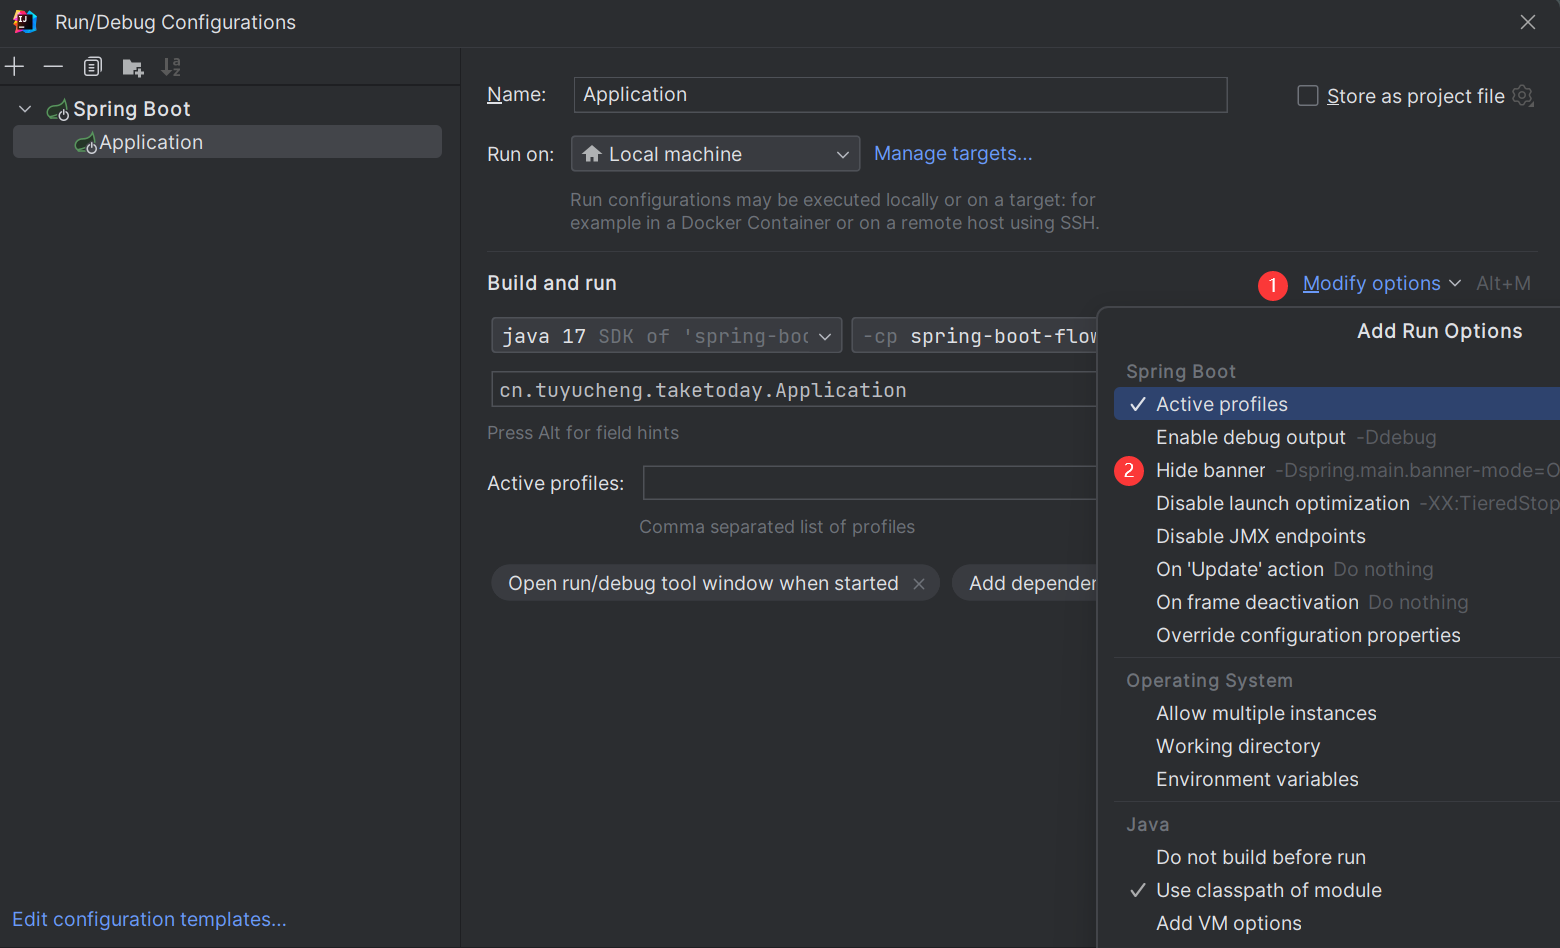Screen dimensions: 1560x948
Task: Close the Run/Debug Configurations dialog
Action: [x=1528, y=22]
